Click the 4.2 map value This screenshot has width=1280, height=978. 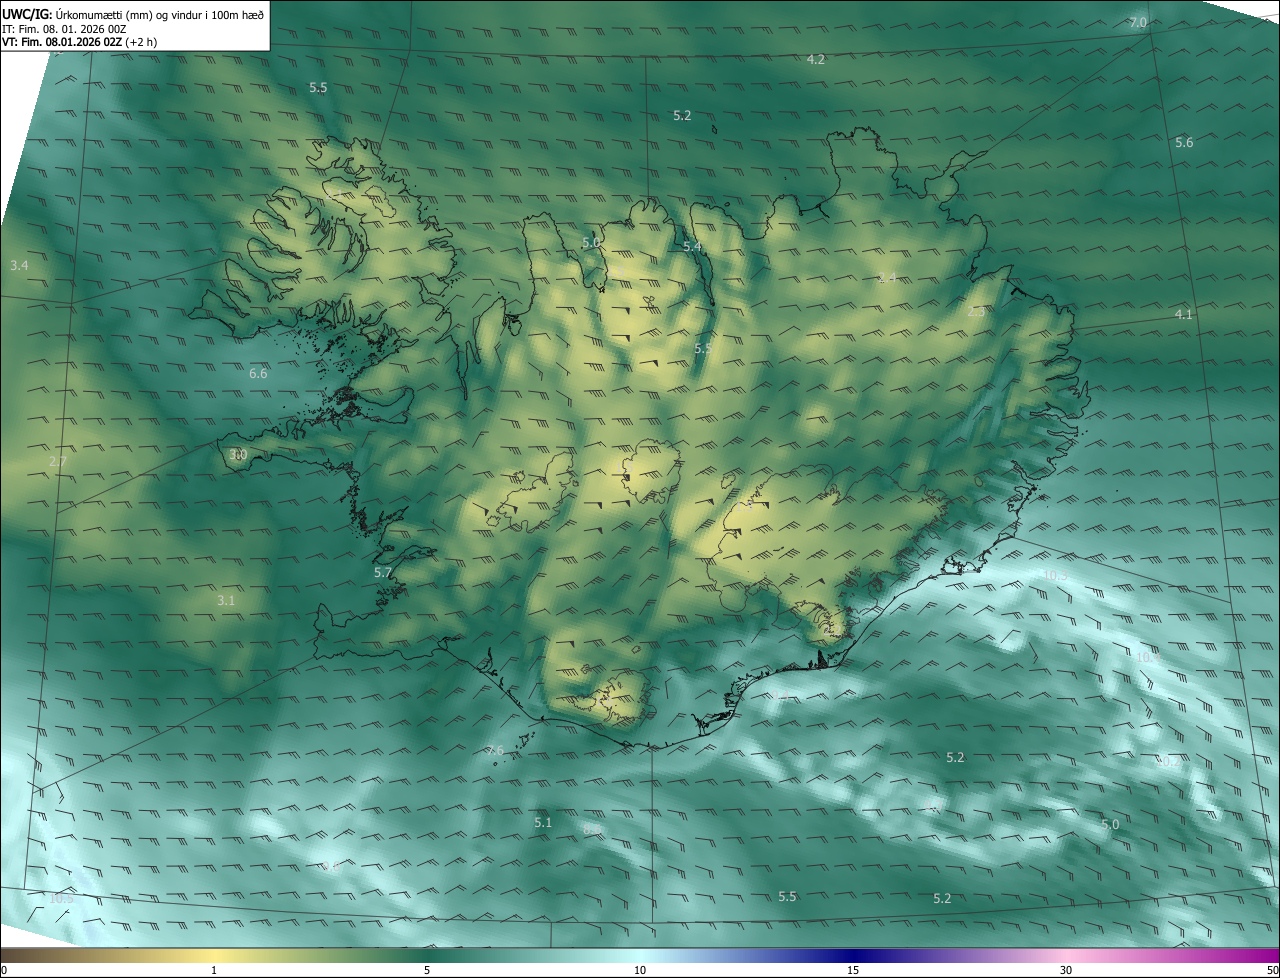(816, 59)
